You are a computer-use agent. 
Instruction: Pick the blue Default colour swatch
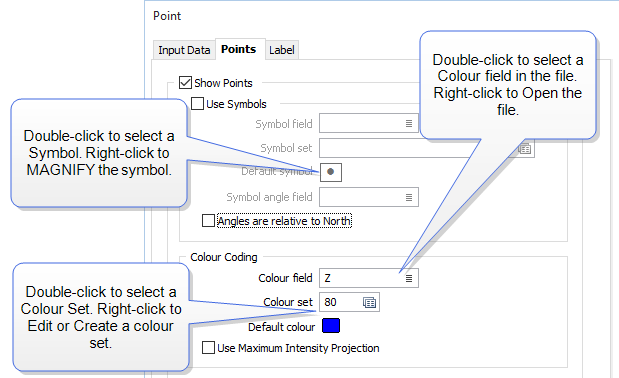click(x=331, y=326)
